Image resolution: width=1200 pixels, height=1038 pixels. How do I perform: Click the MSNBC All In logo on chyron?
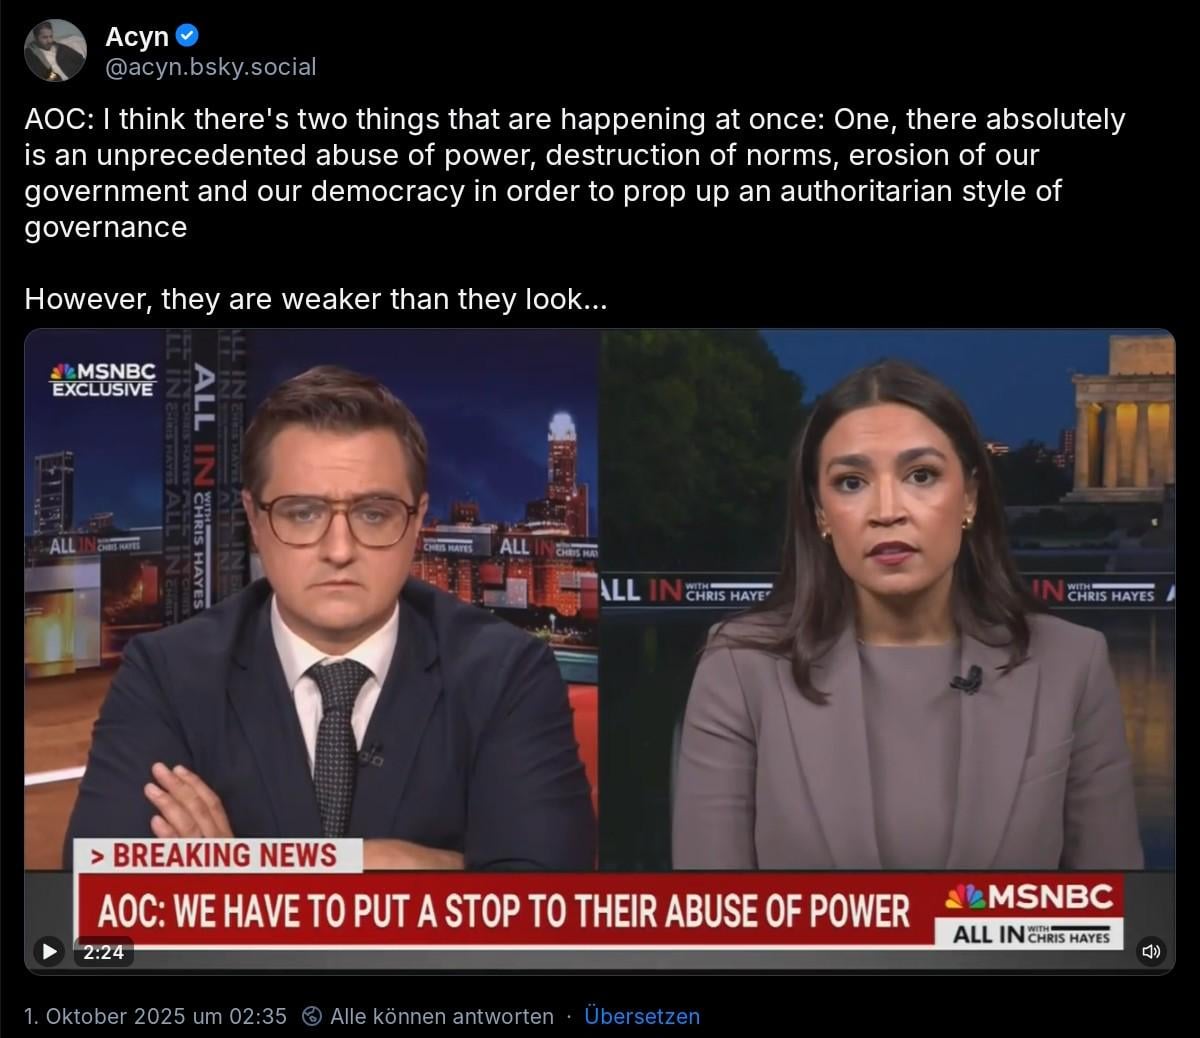click(x=1029, y=912)
